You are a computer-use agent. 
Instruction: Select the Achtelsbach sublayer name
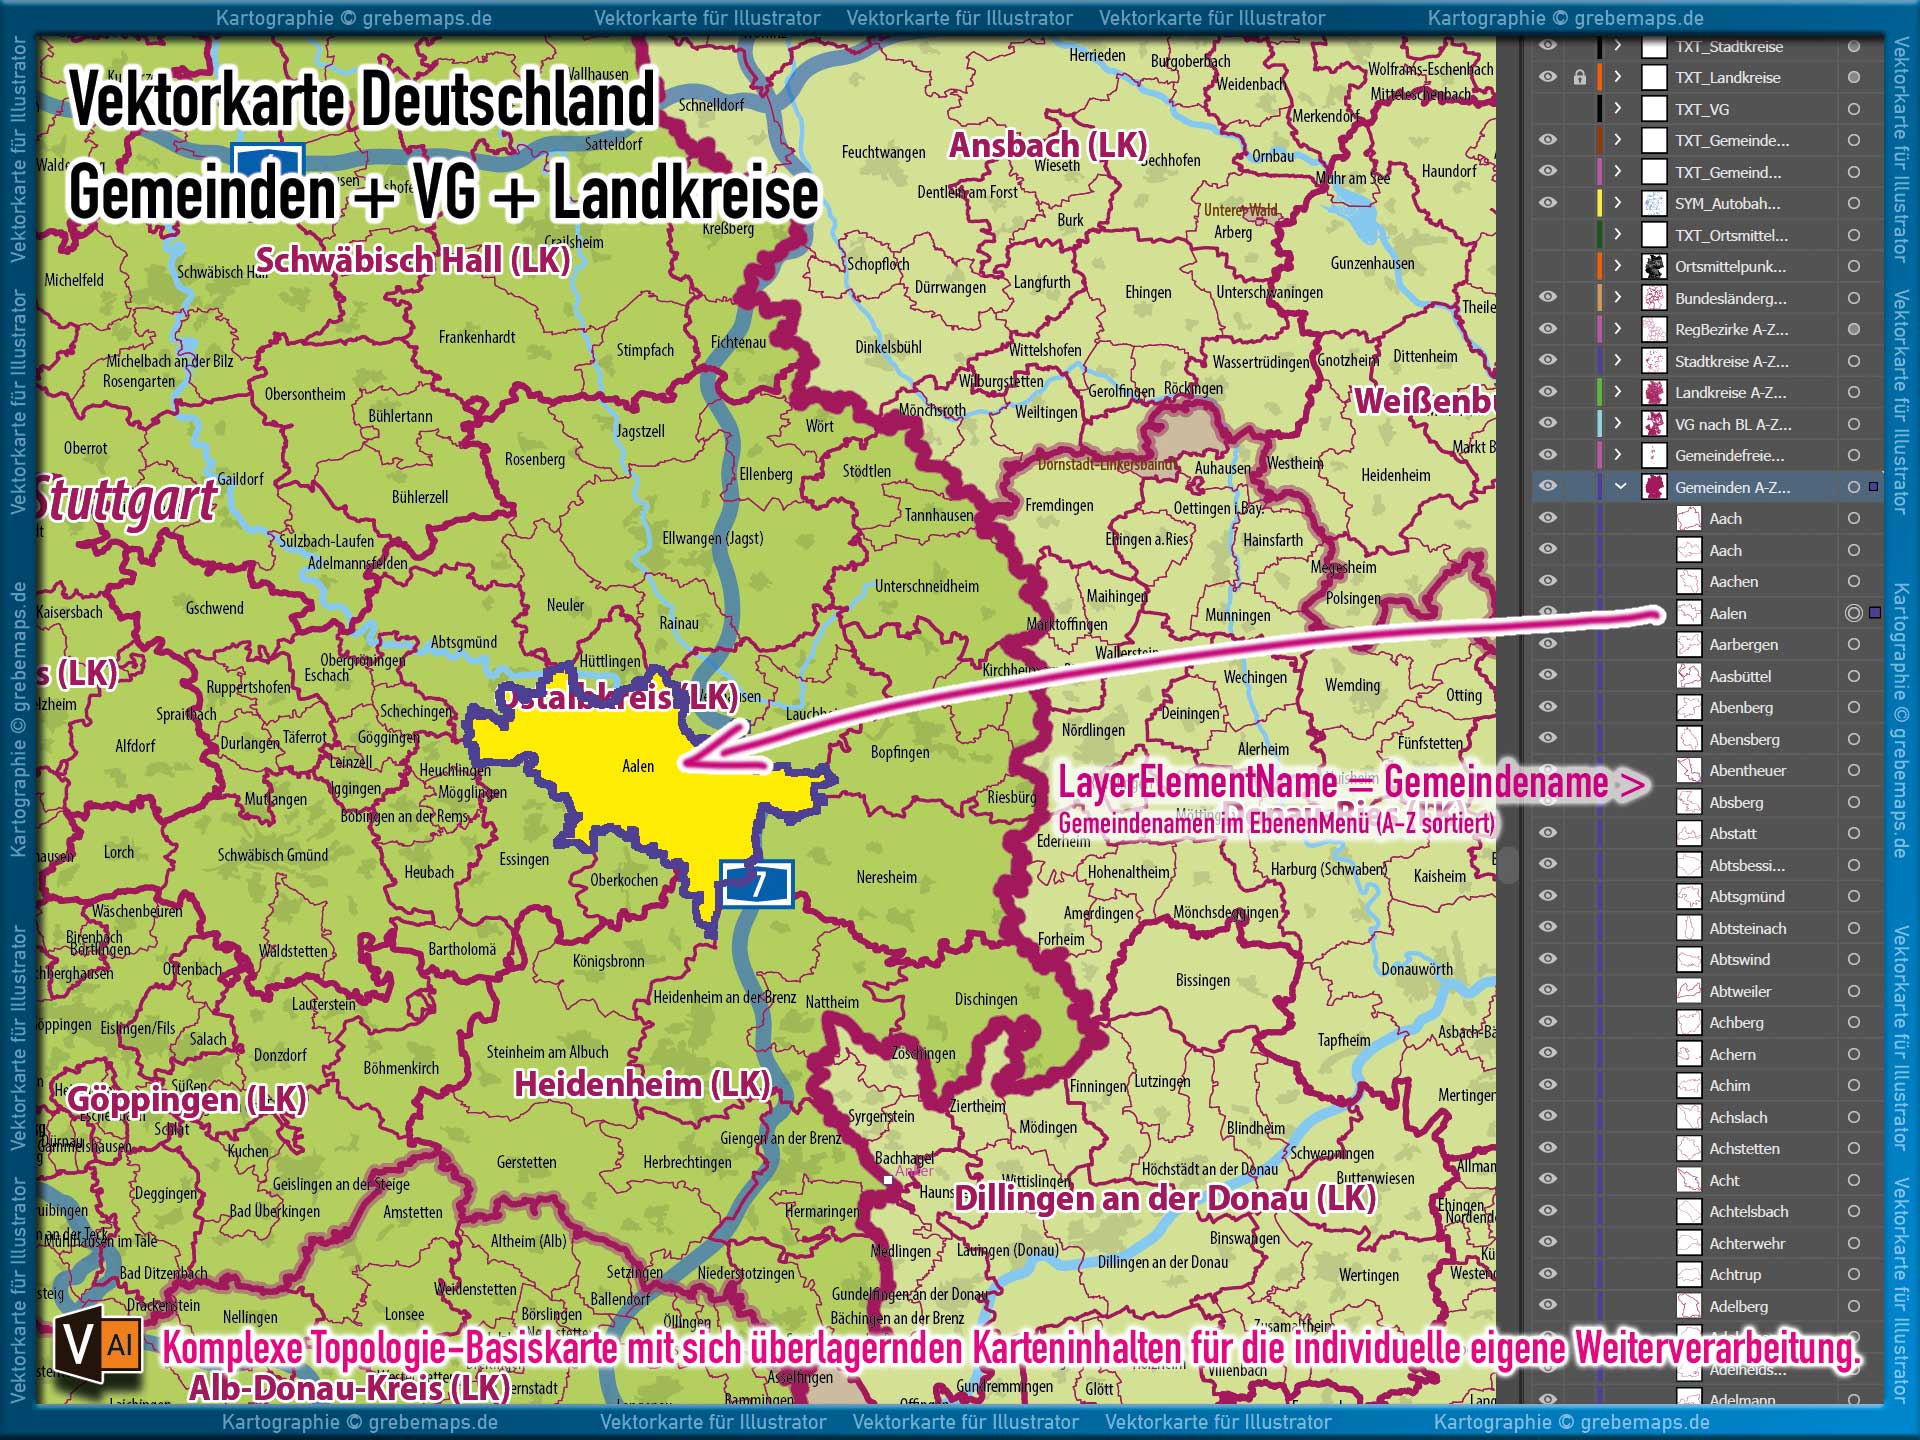(x=1748, y=1211)
